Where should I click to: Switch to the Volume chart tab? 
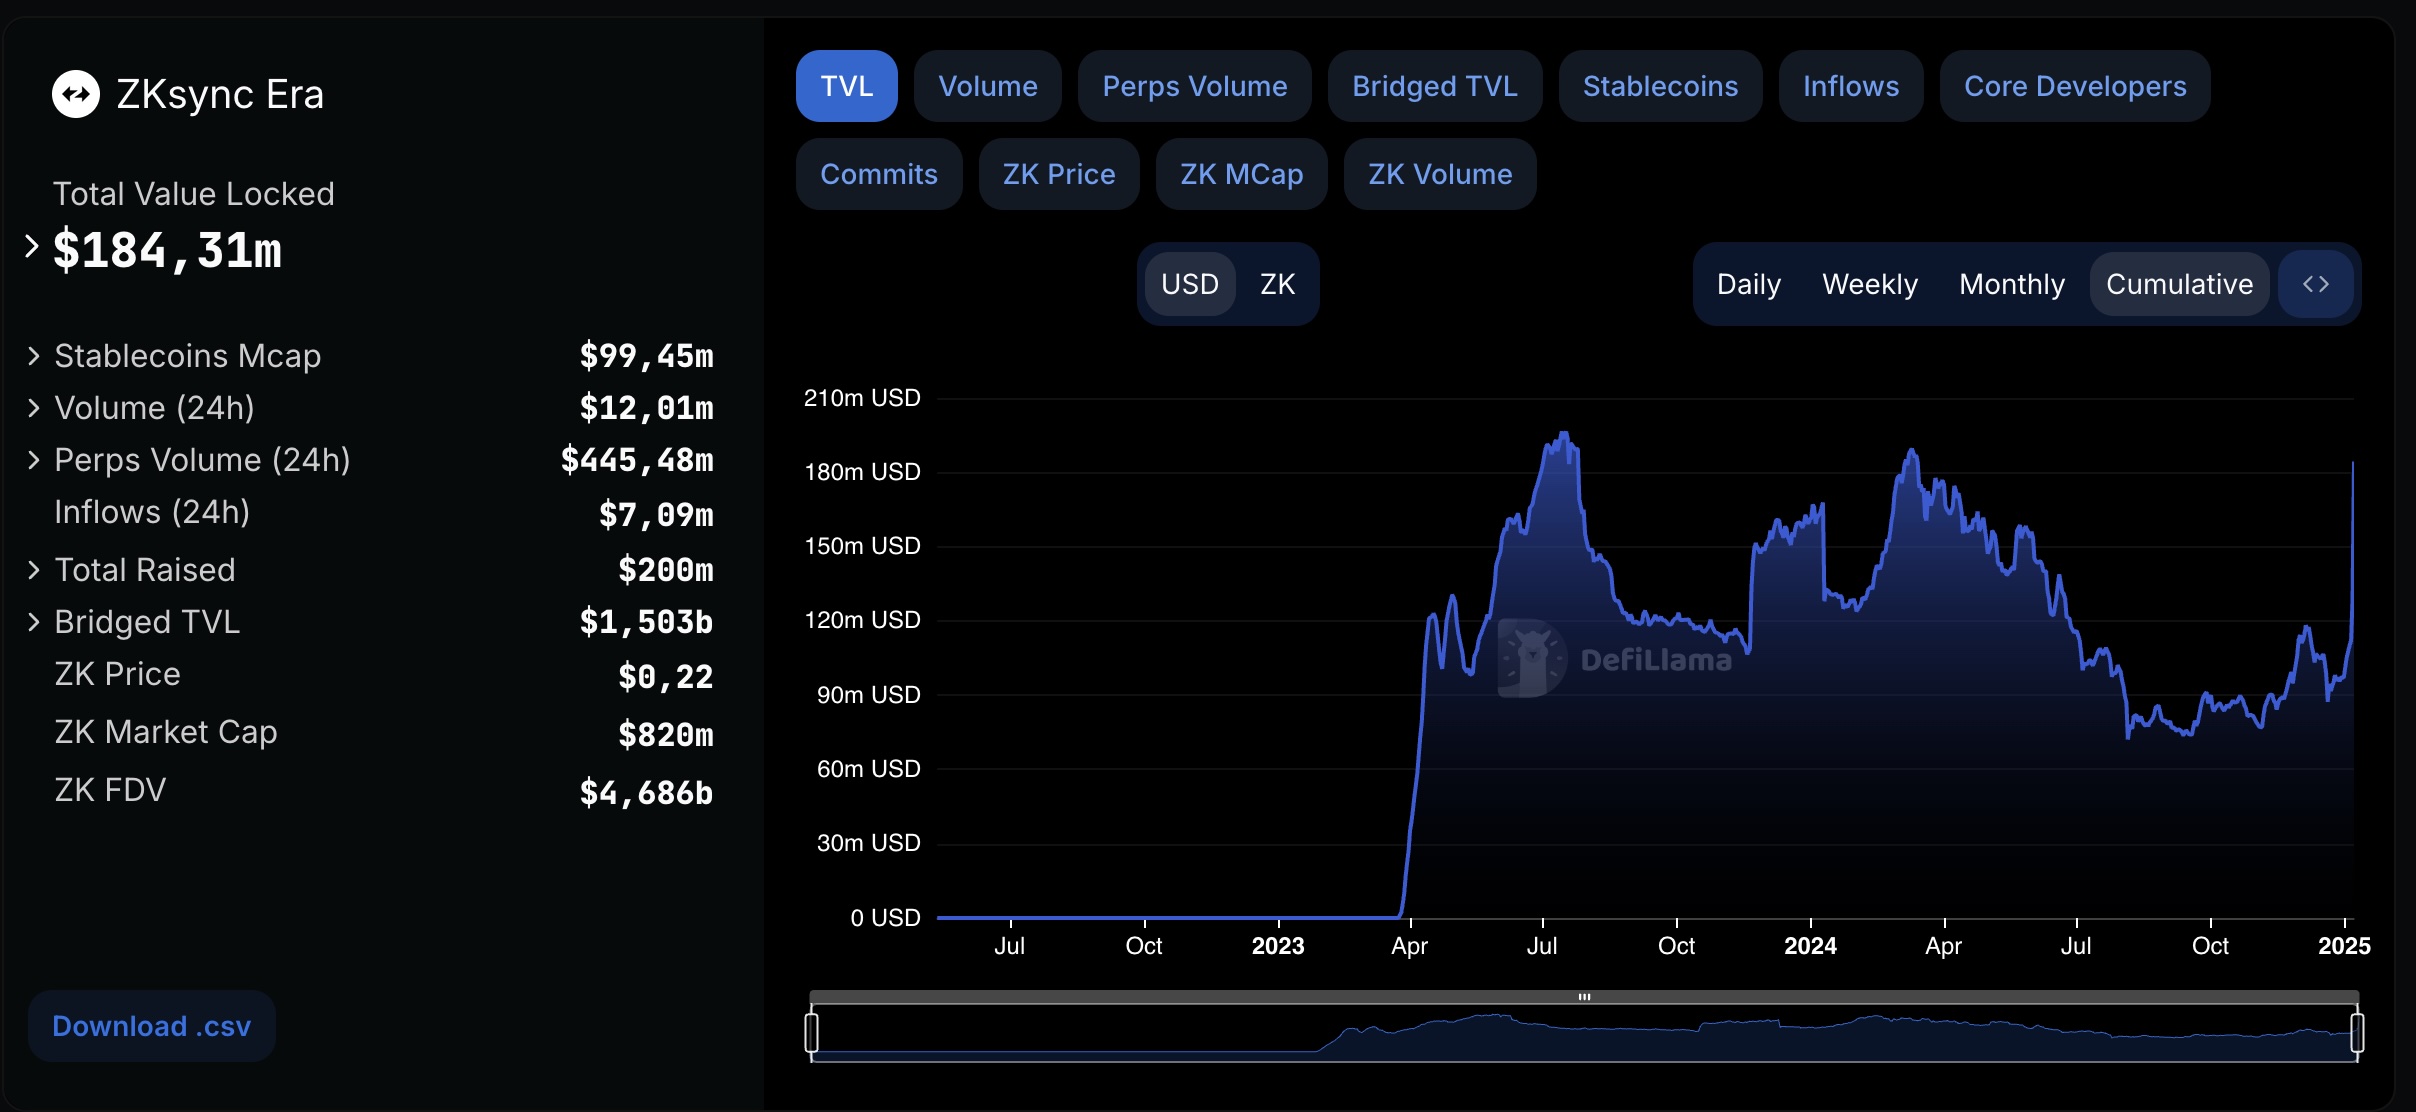pos(988,86)
